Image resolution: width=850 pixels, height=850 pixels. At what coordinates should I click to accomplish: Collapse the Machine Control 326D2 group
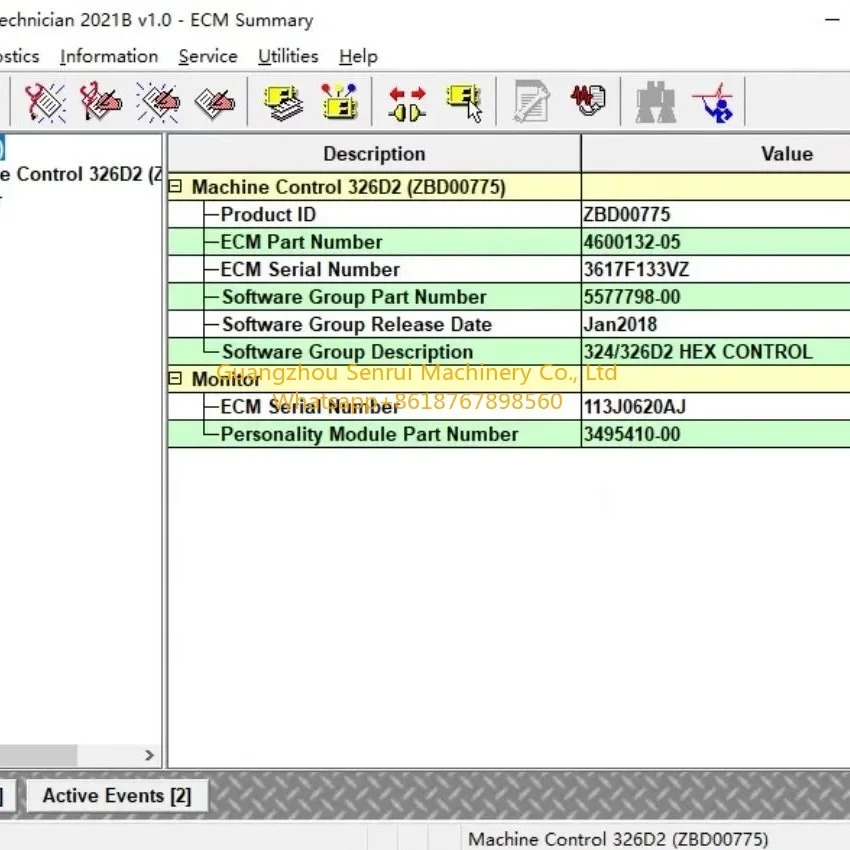coord(175,186)
